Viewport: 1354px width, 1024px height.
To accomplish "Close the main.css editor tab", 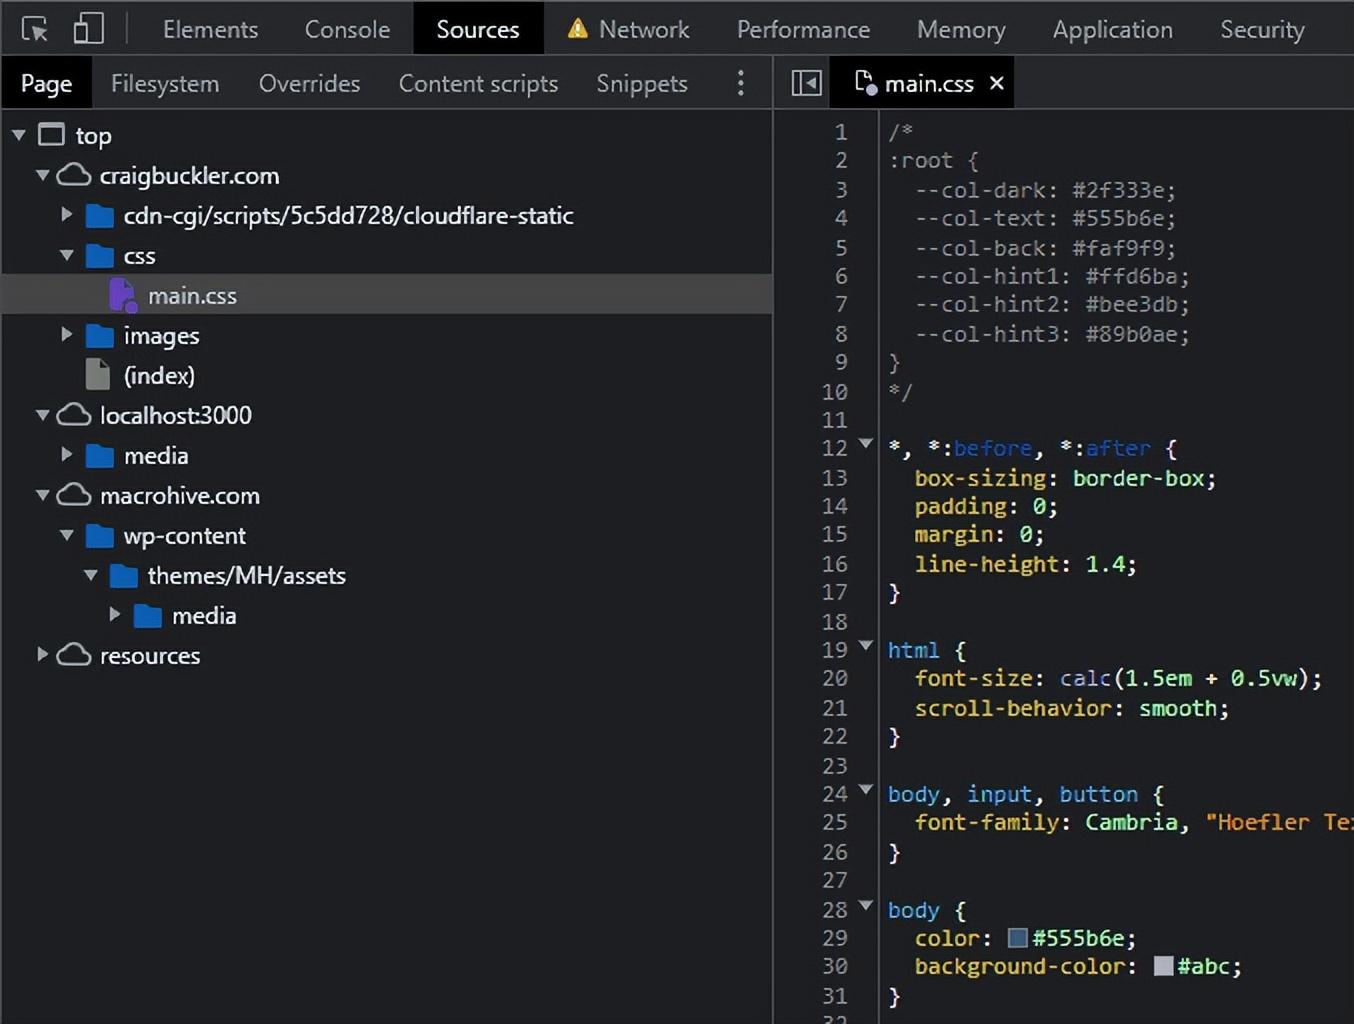I will pyautogui.click(x=996, y=83).
